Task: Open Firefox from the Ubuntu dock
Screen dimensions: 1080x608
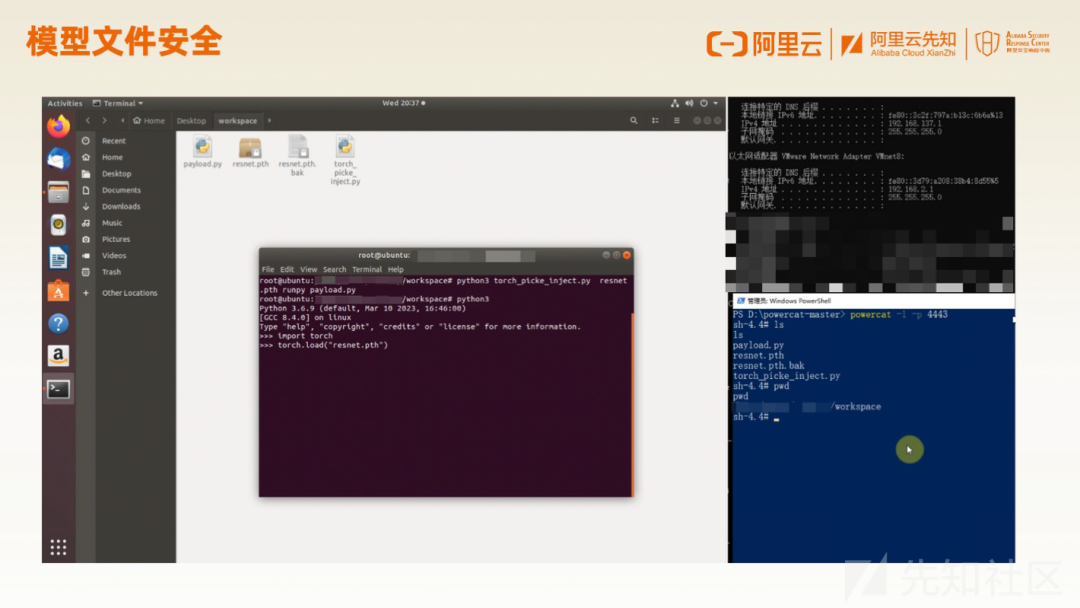Action: tap(59, 127)
